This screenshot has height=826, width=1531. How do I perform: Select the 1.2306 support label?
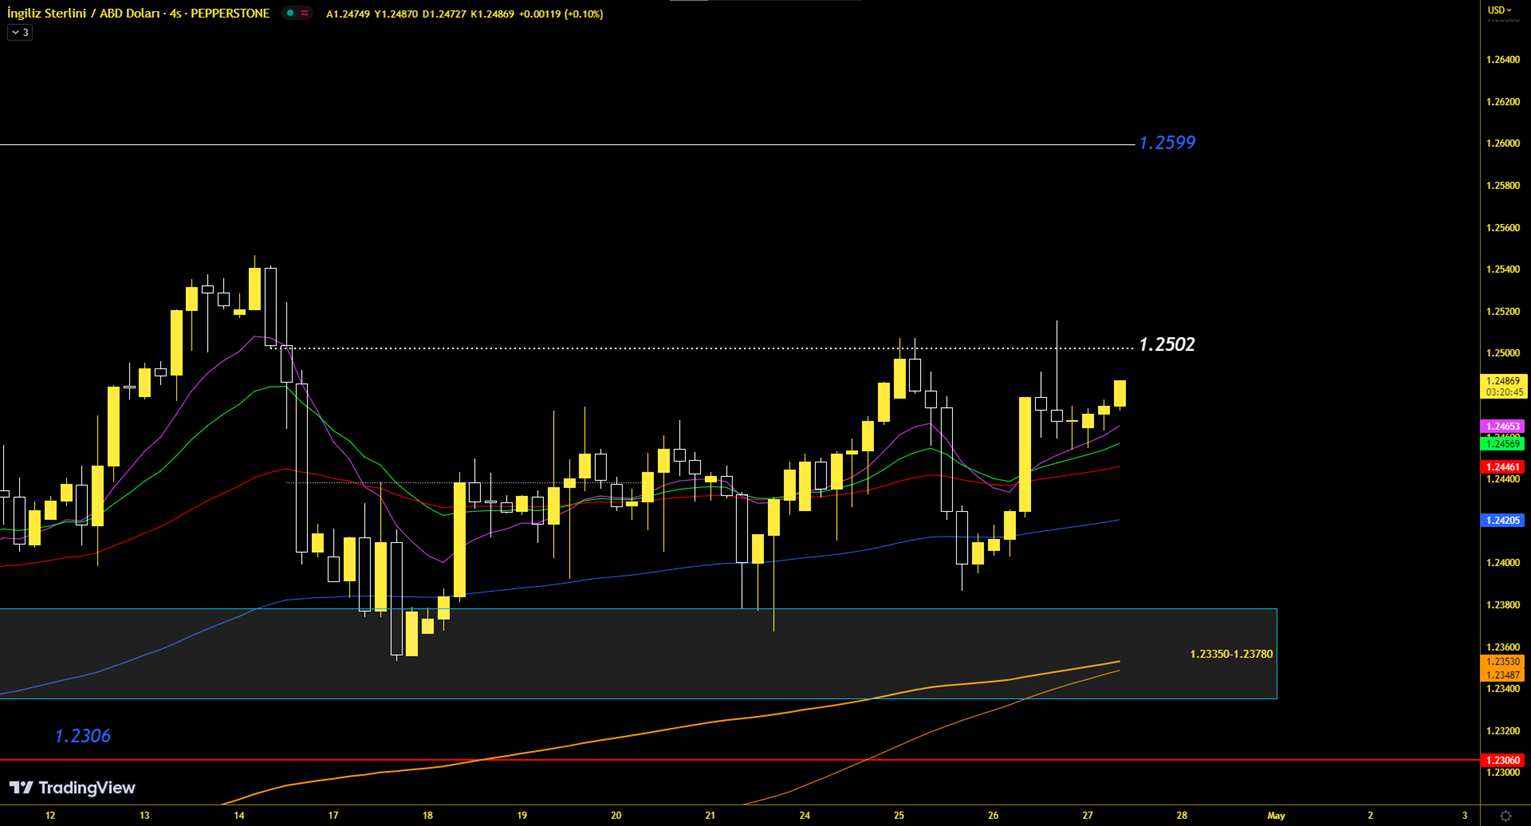pos(82,736)
